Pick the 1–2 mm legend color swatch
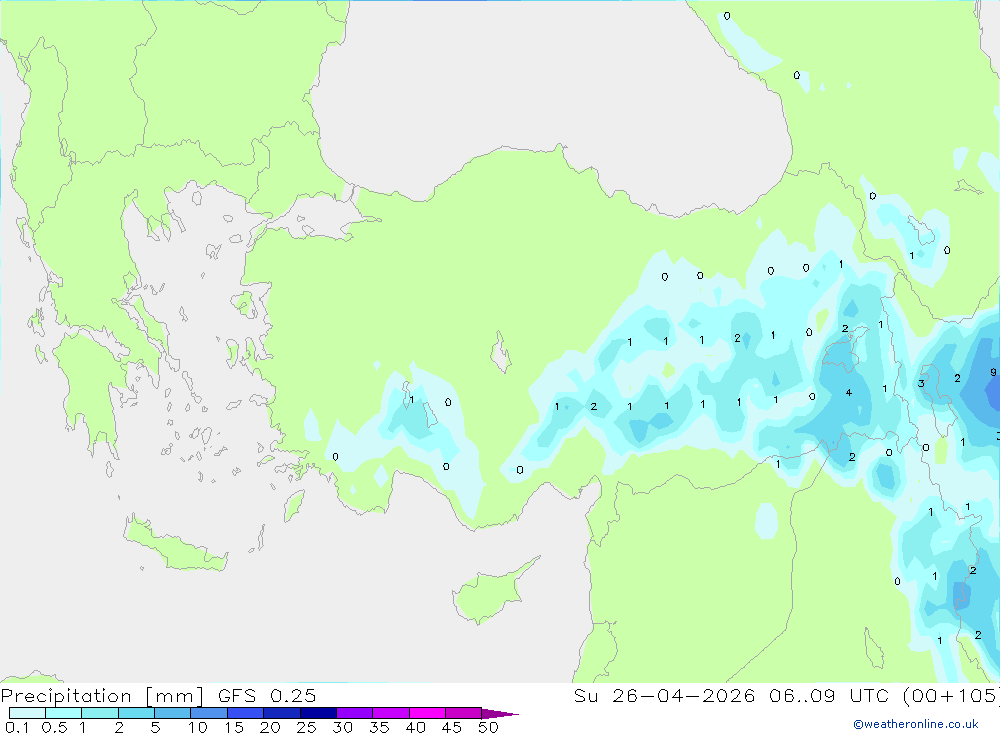This screenshot has width=1000, height=733. [x=100, y=713]
